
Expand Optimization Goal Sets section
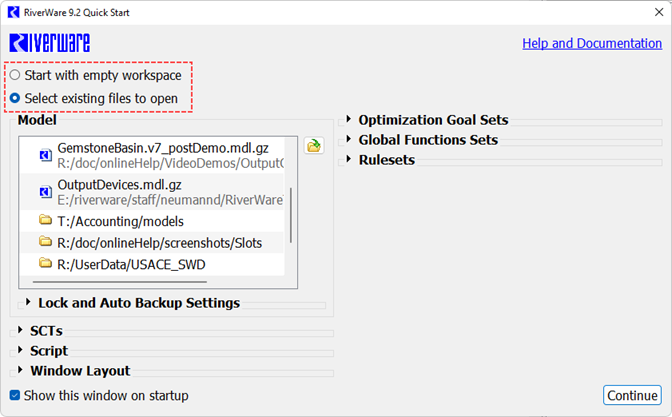[349, 120]
